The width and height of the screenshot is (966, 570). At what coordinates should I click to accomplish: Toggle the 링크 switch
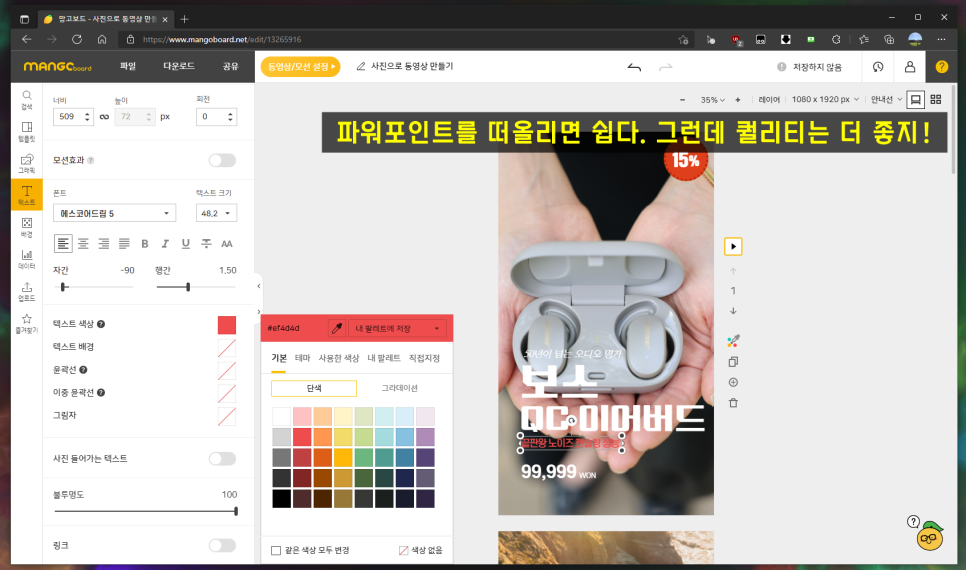point(222,545)
